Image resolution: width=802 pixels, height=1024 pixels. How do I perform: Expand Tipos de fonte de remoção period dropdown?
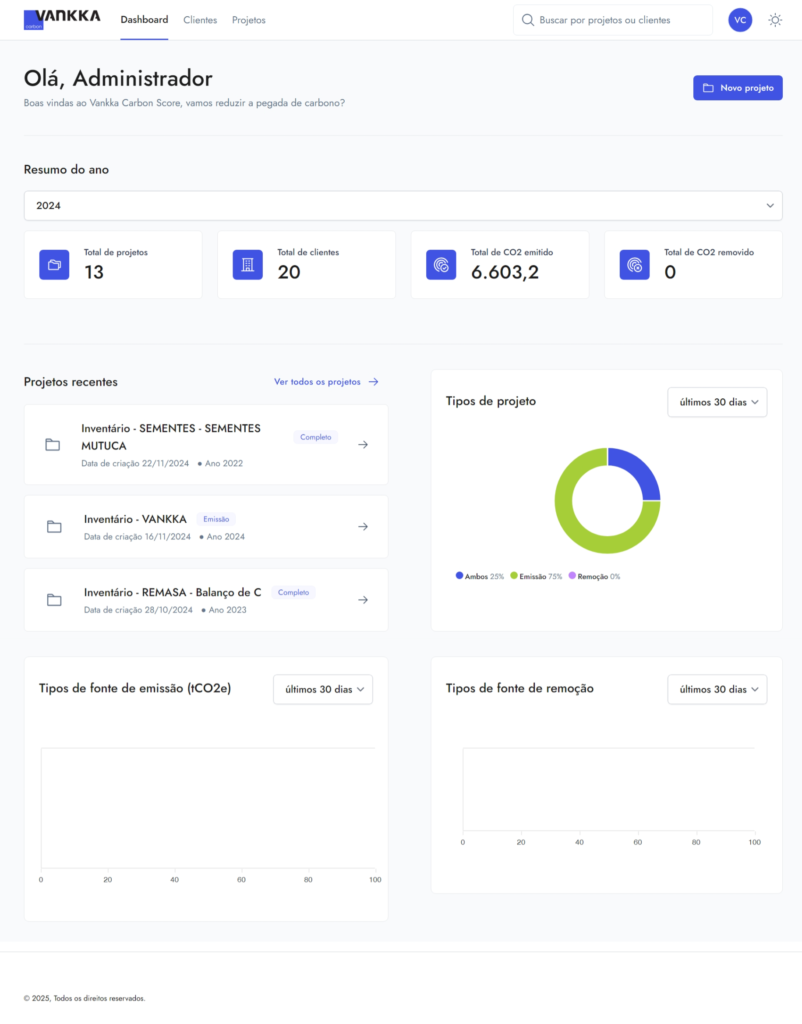coord(717,689)
